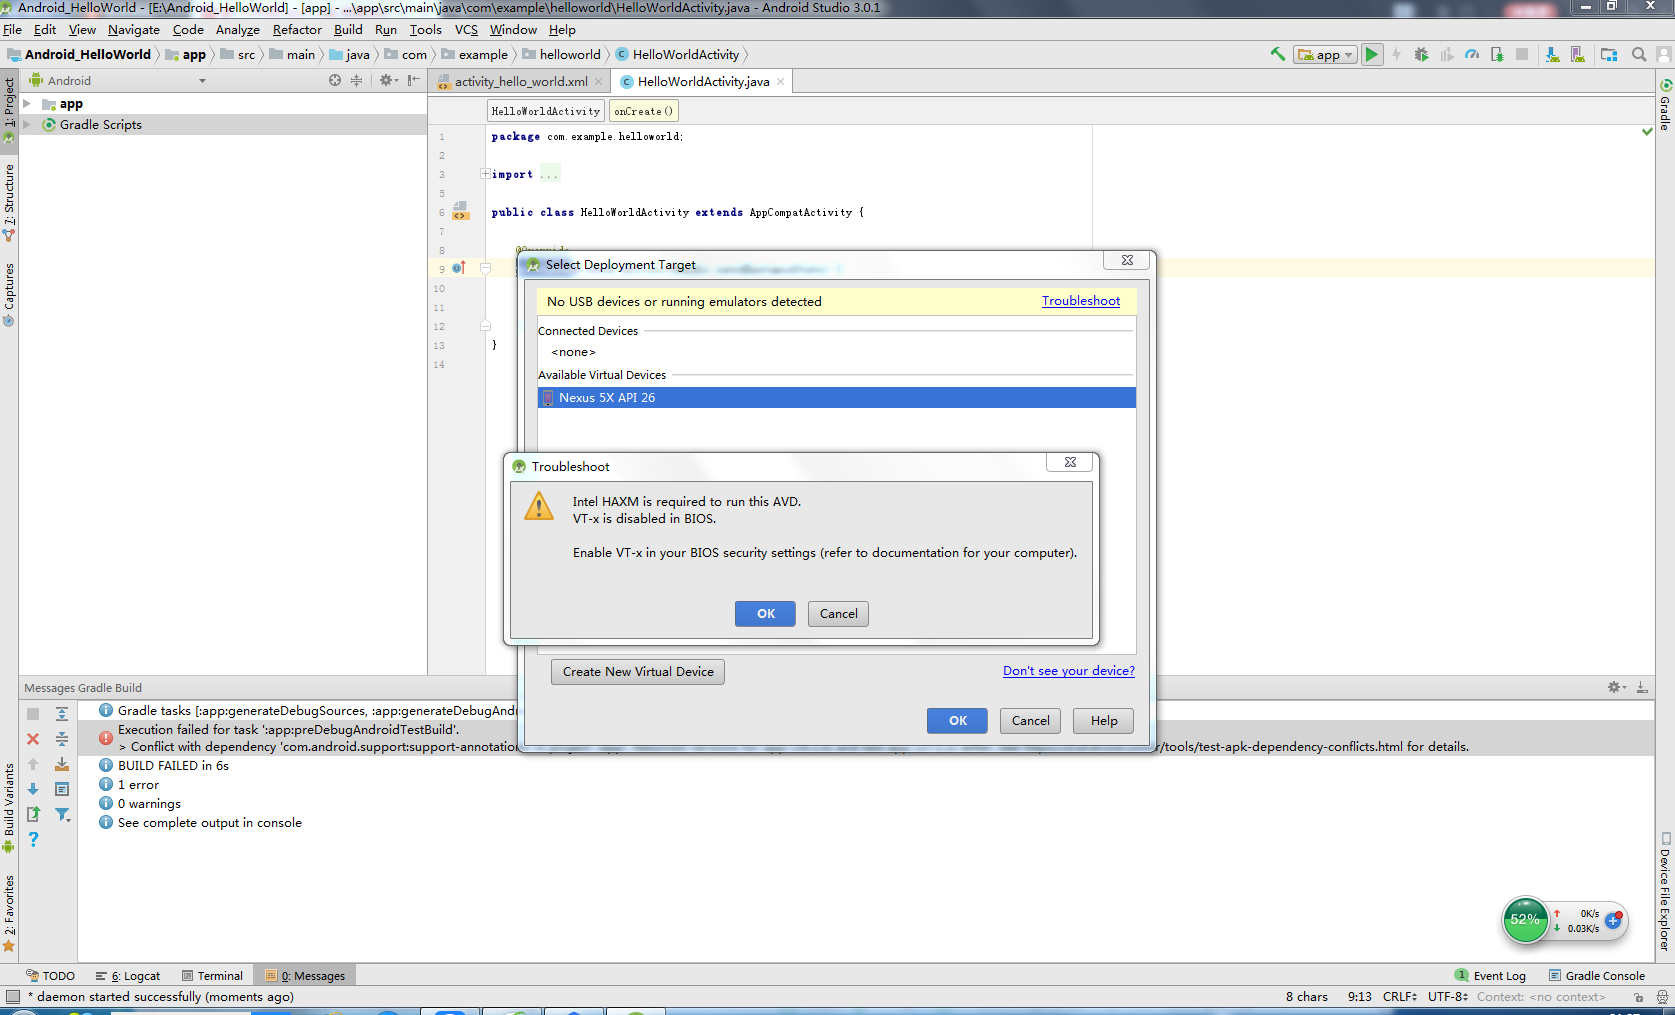Click the onCreate() breadcrumb in editor
Viewport: 1675px width, 1015px height.
[x=644, y=111]
